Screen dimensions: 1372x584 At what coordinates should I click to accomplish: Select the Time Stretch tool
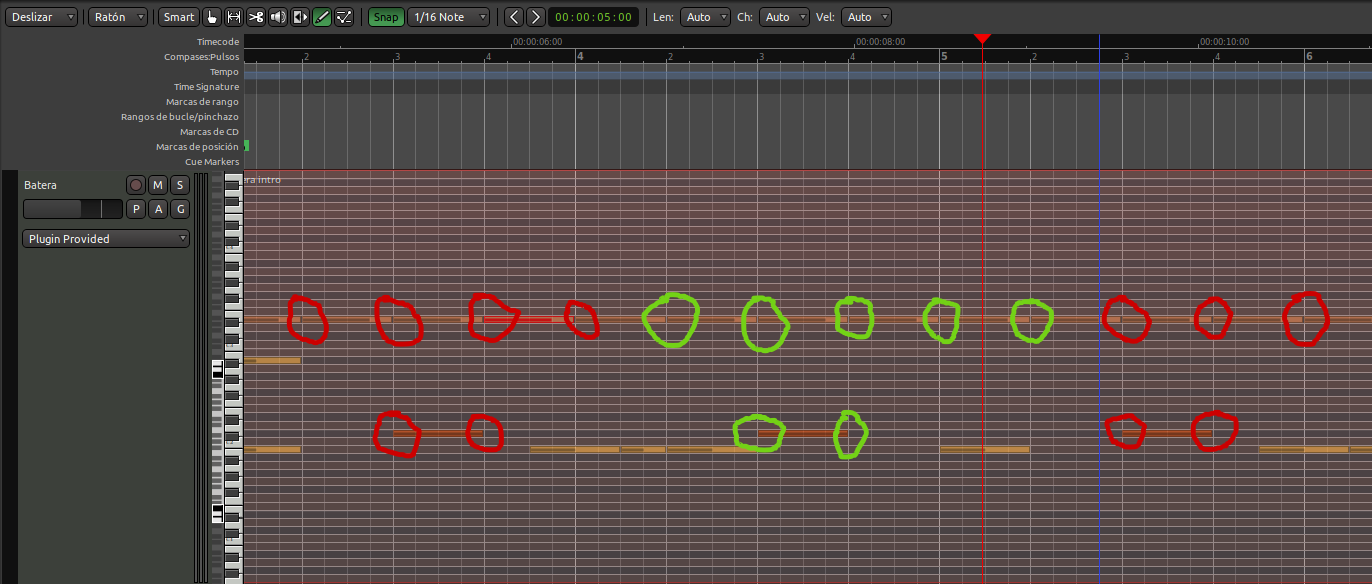pos(300,17)
